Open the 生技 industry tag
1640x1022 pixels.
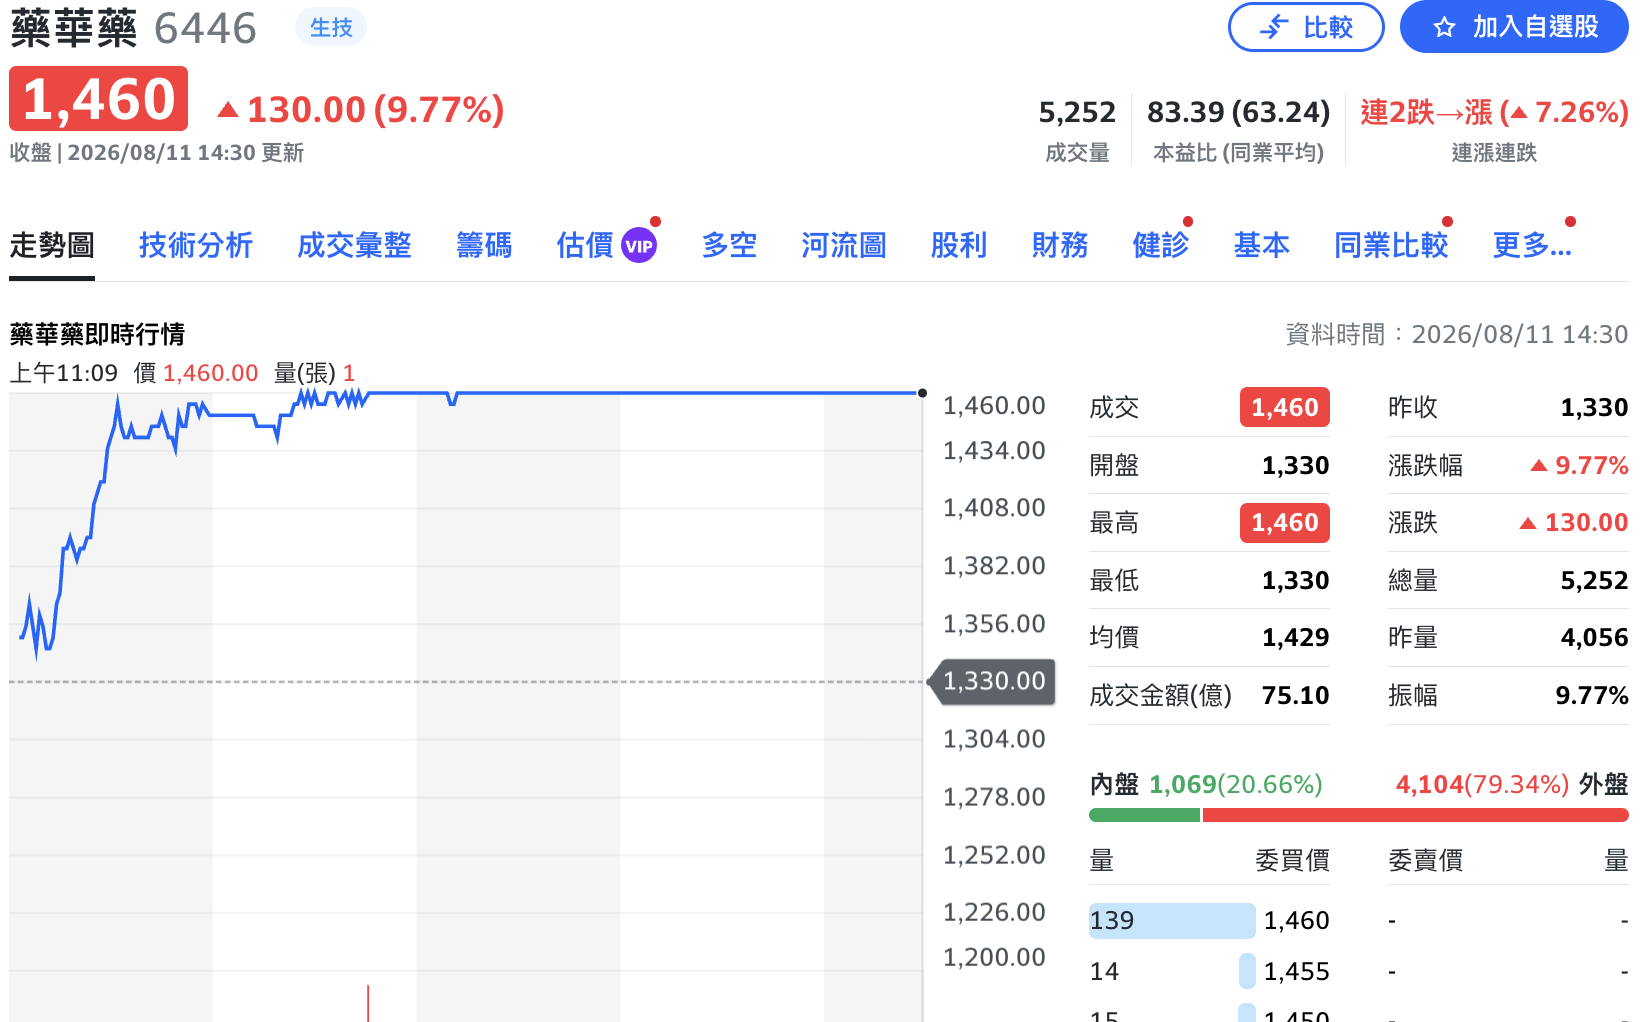tap(331, 27)
